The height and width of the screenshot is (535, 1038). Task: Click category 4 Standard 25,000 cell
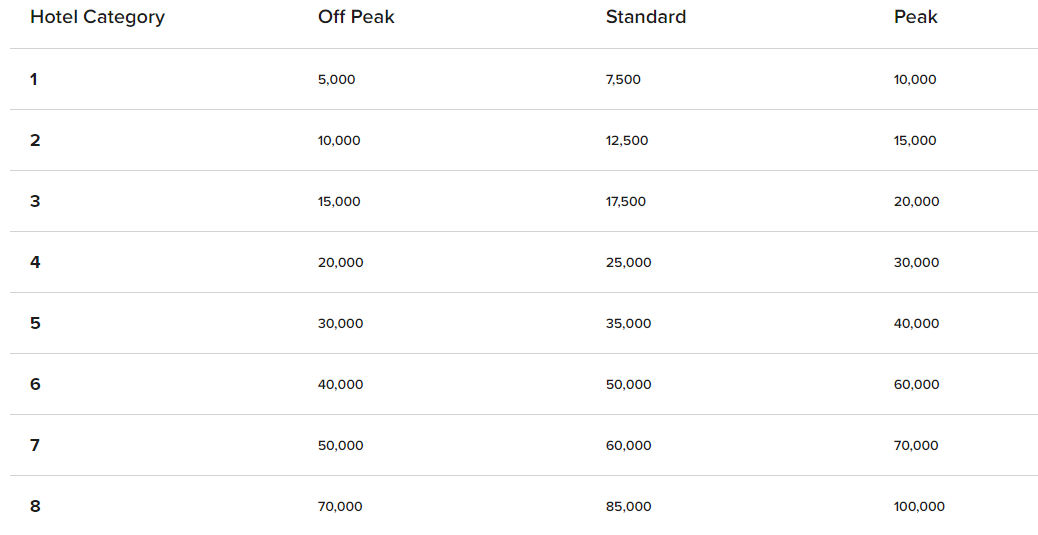click(x=628, y=263)
